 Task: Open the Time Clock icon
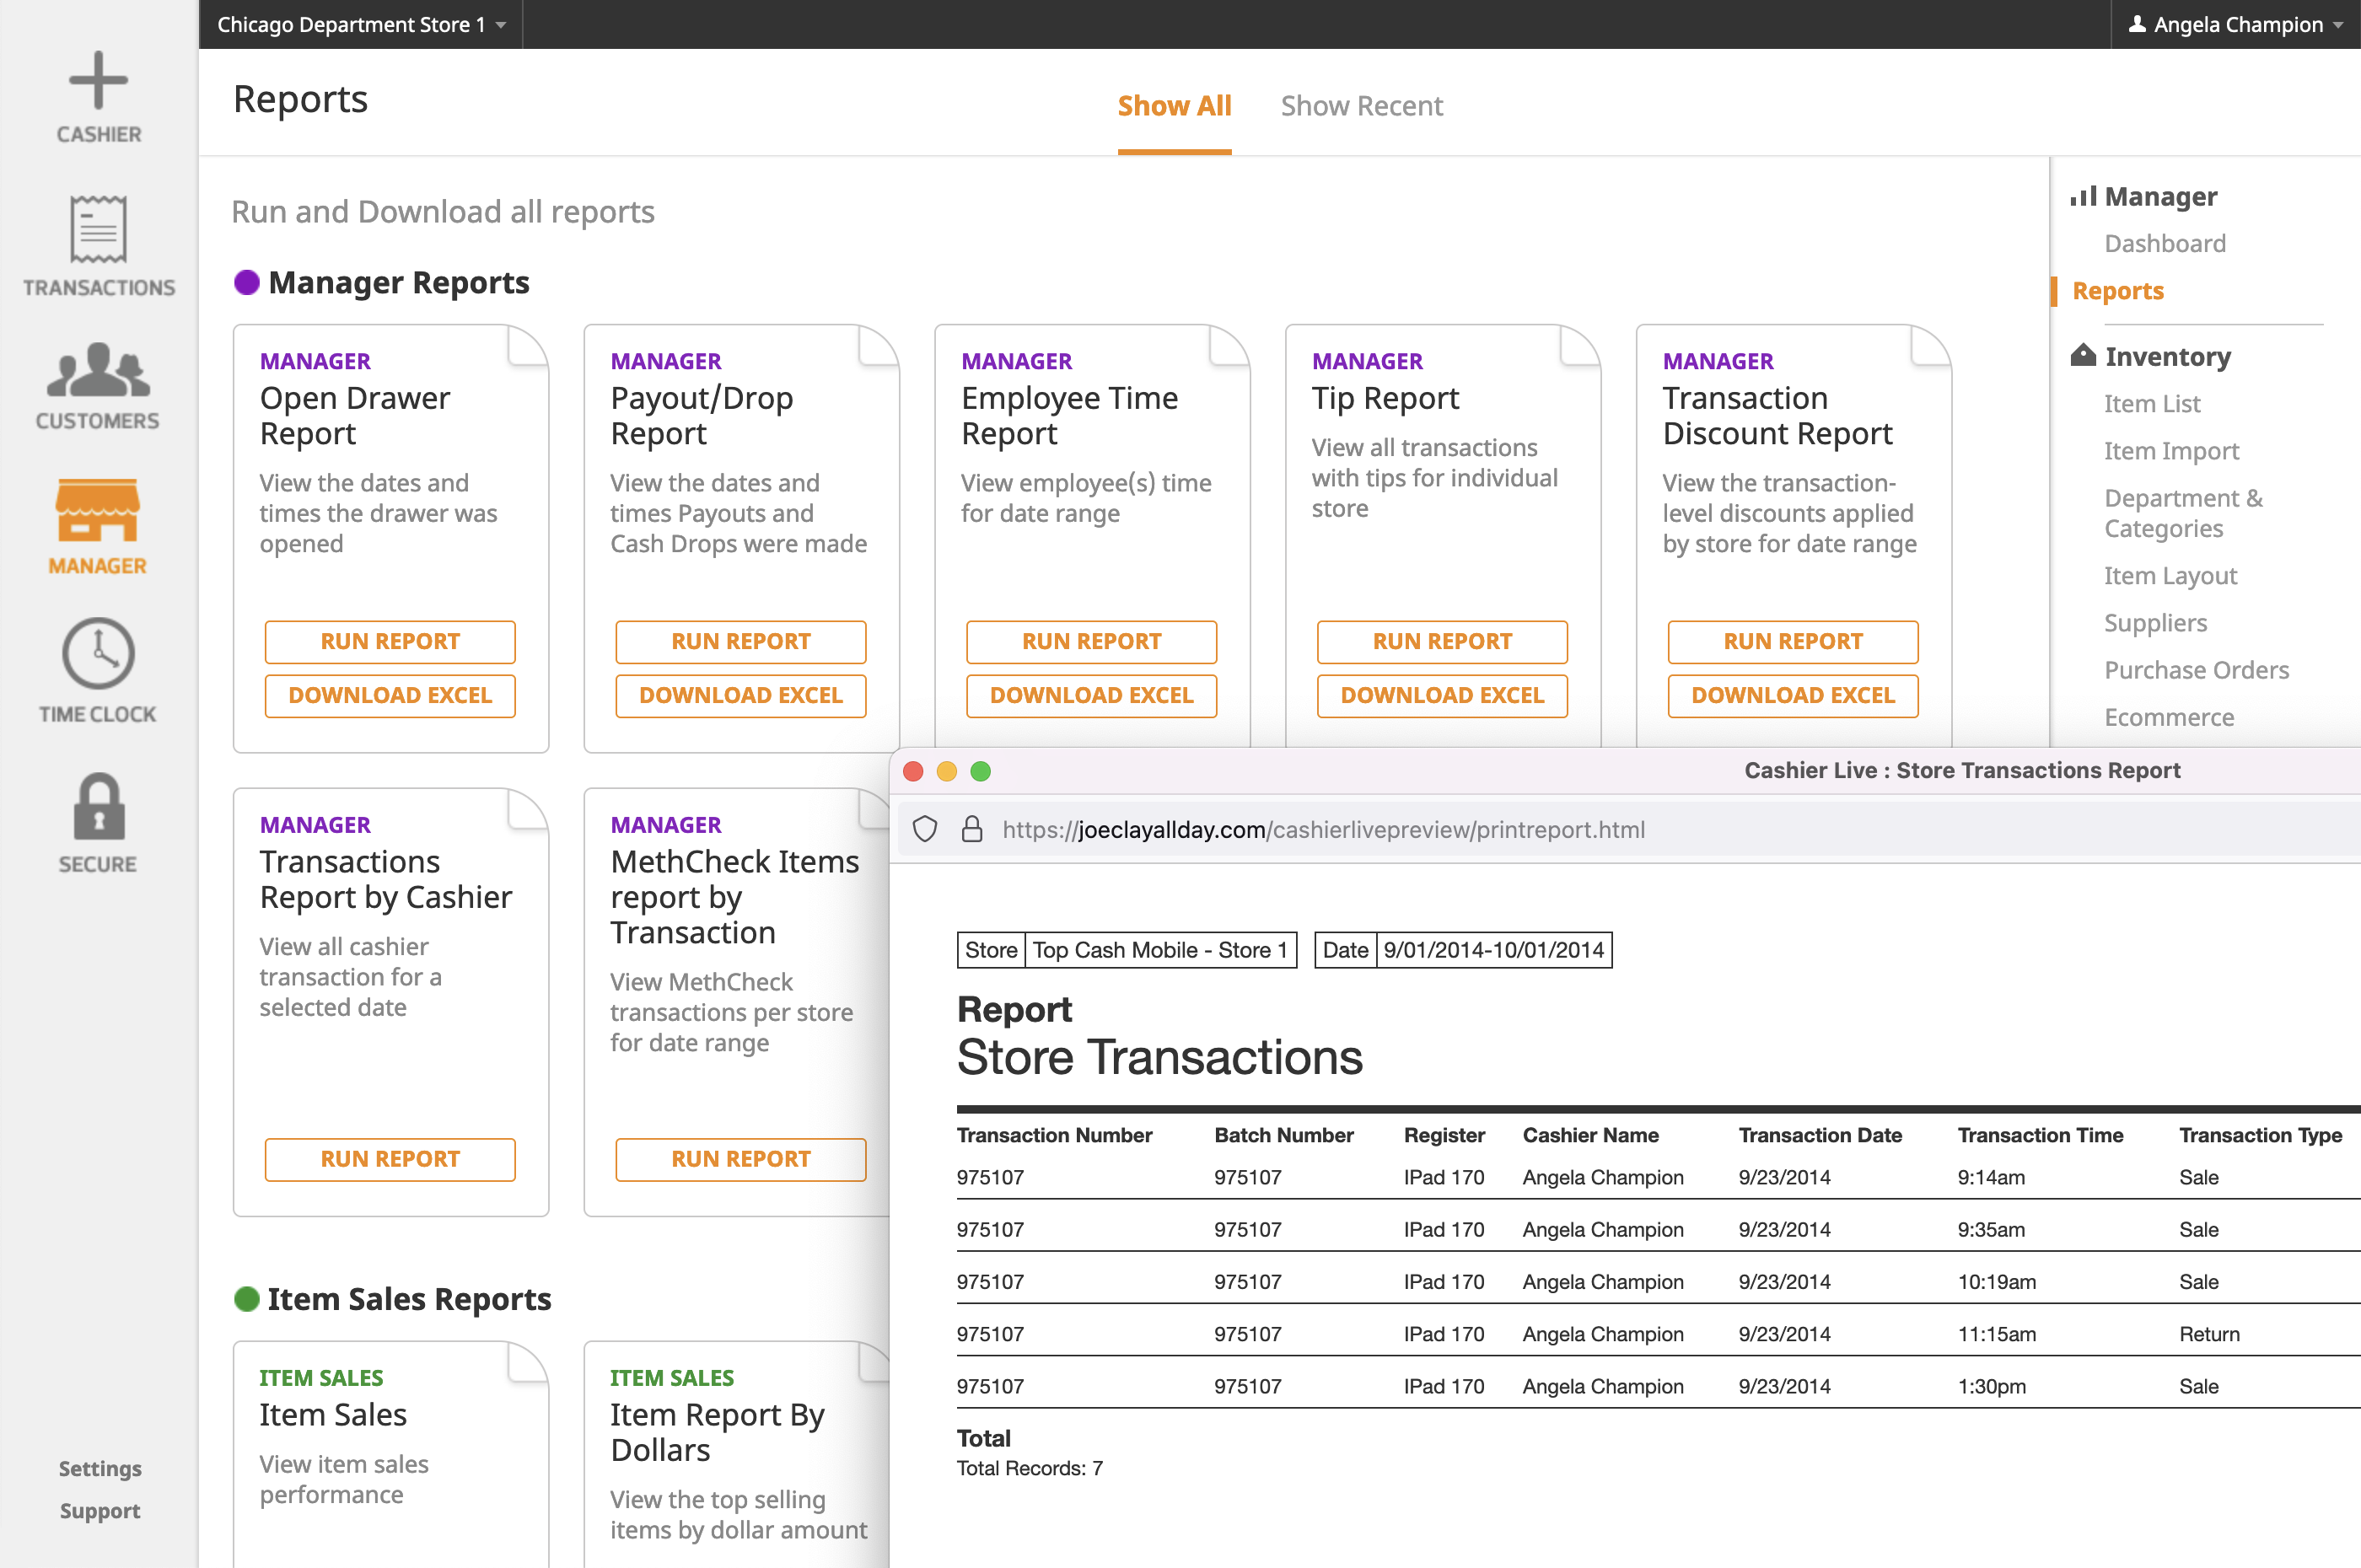(98, 654)
